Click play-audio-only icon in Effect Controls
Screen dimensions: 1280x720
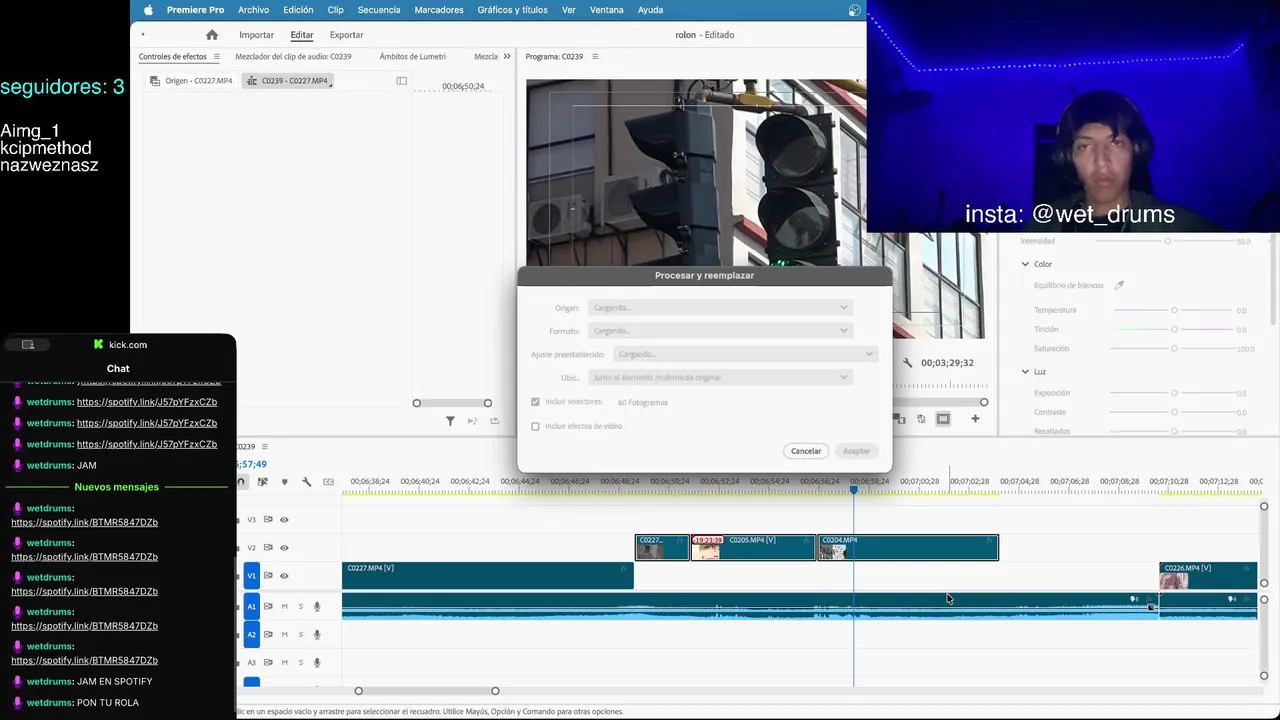pos(472,421)
